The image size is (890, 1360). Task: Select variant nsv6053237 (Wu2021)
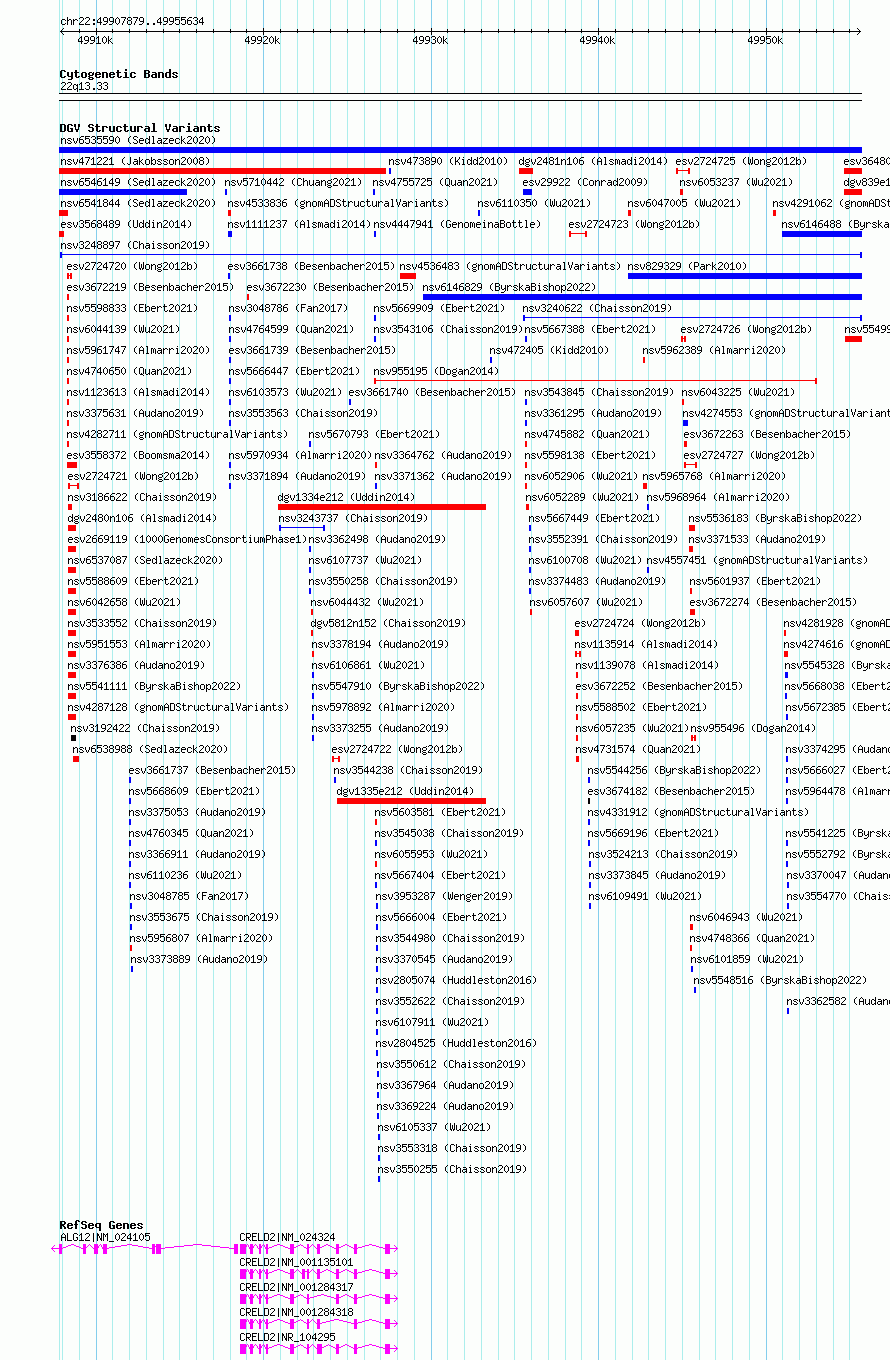pyautogui.click(x=736, y=182)
